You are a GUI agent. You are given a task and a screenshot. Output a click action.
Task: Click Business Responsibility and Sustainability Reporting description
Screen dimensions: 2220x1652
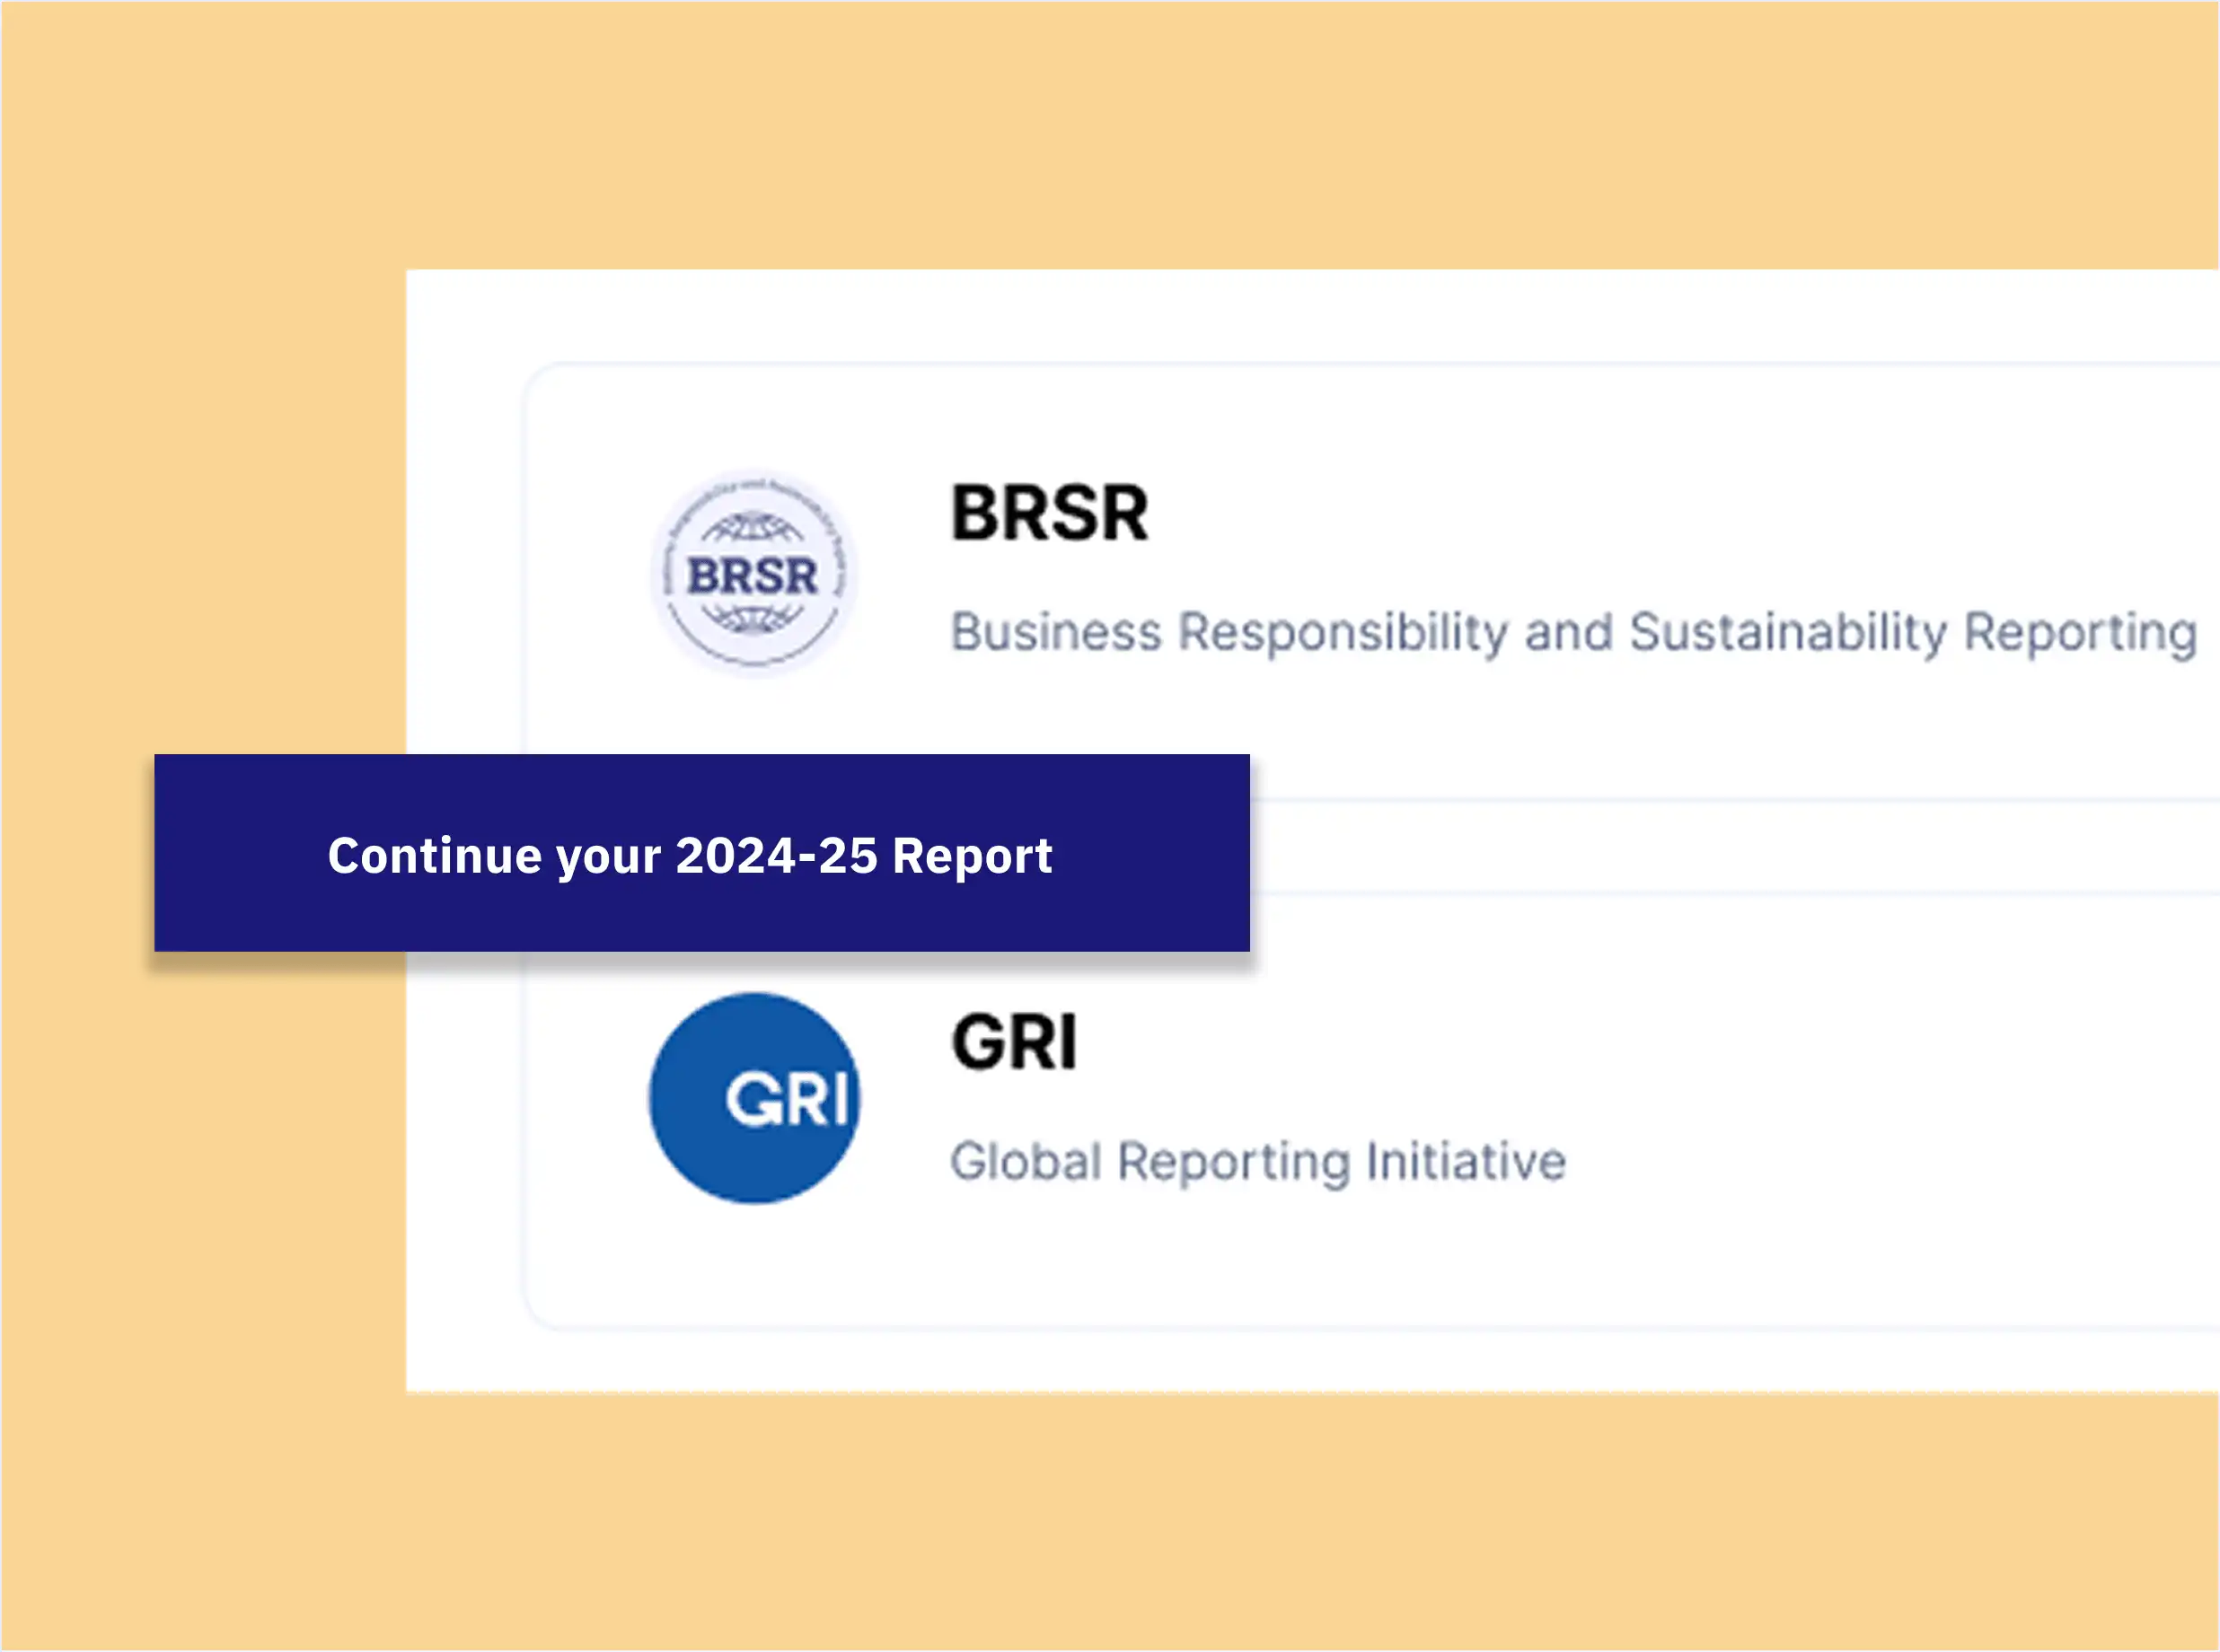(x=1573, y=633)
